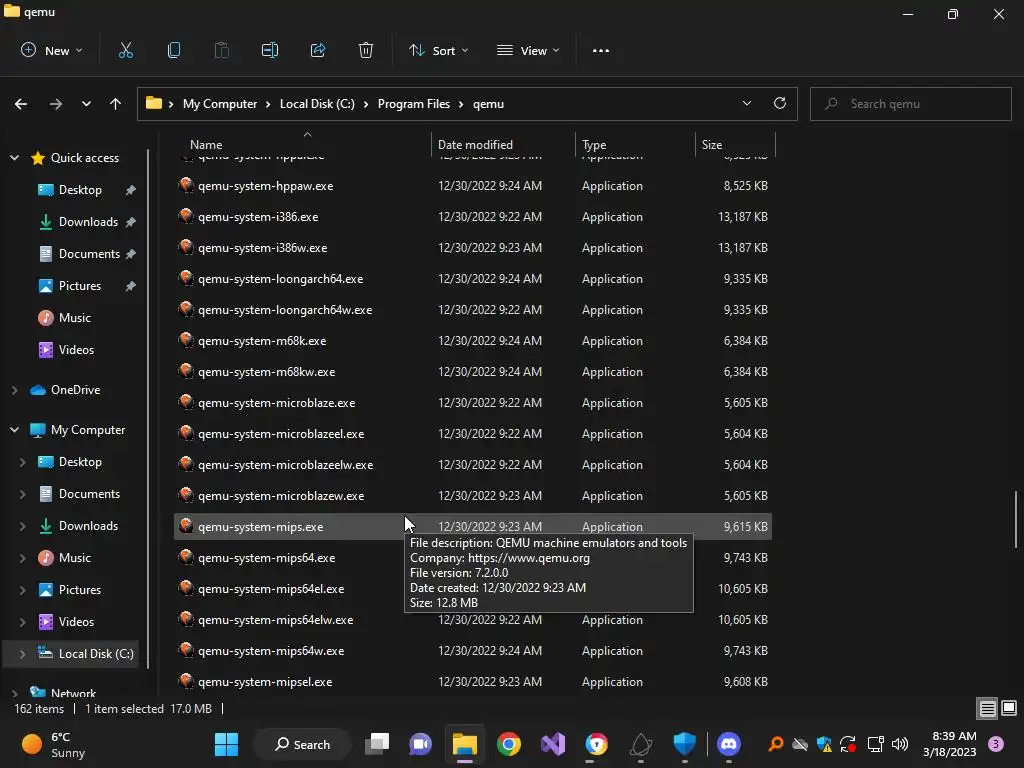
Task: Select qemu-system-mipsel.exe file
Action: pyautogui.click(x=473, y=682)
